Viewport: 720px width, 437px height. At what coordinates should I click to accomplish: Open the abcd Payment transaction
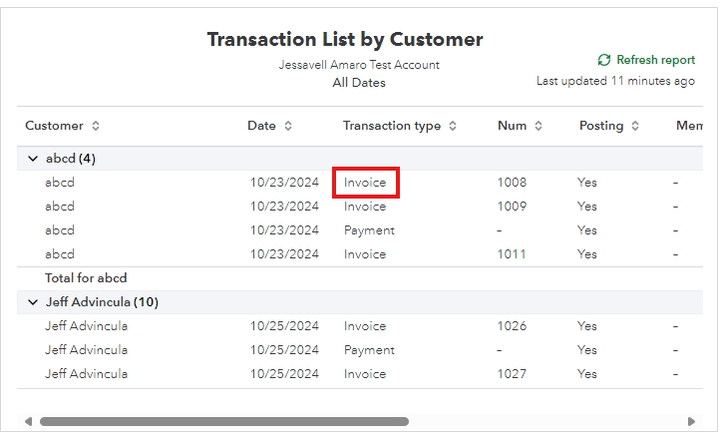pos(369,230)
